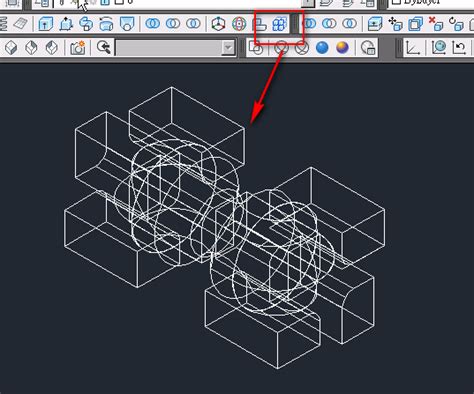Switch to the SE Isometric view
The width and height of the screenshot is (474, 394).
[x=11, y=48]
